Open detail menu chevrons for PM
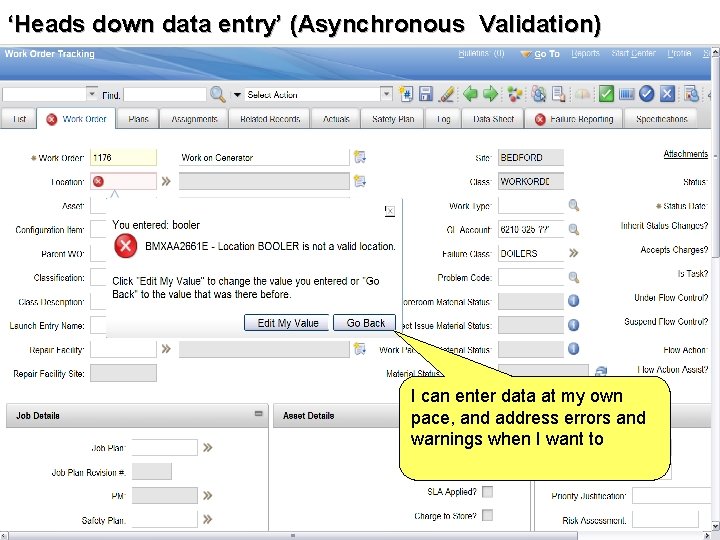Viewport: 720px width, 540px height. click(208, 495)
